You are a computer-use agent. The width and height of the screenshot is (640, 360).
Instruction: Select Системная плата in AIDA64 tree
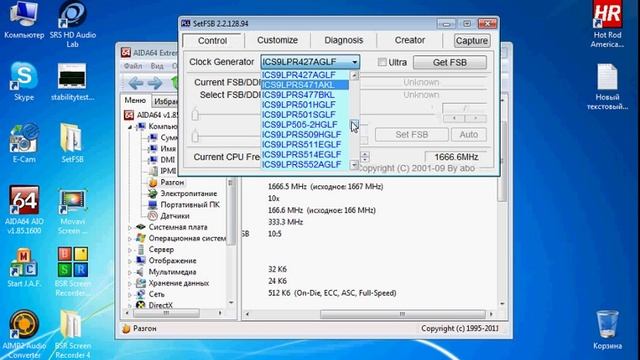click(178, 227)
